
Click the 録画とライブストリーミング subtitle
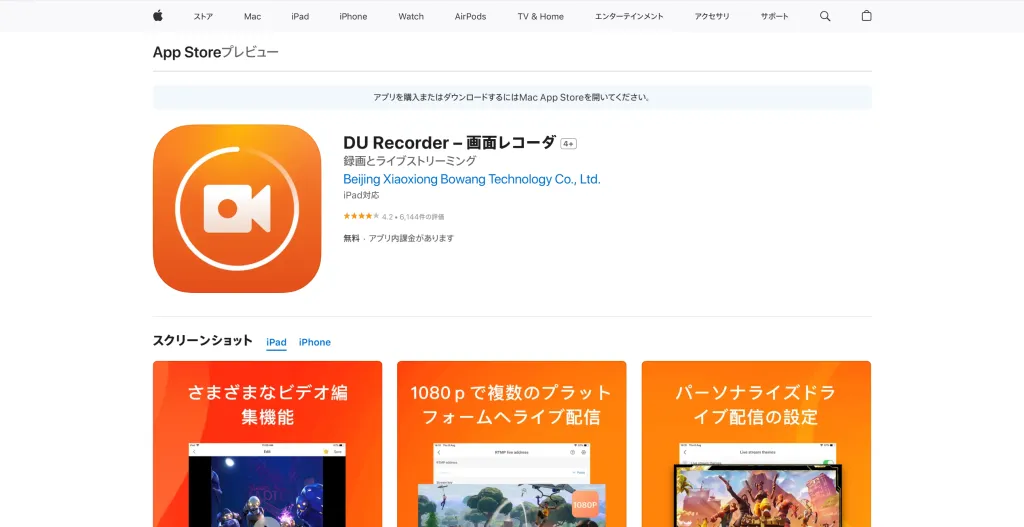point(409,161)
